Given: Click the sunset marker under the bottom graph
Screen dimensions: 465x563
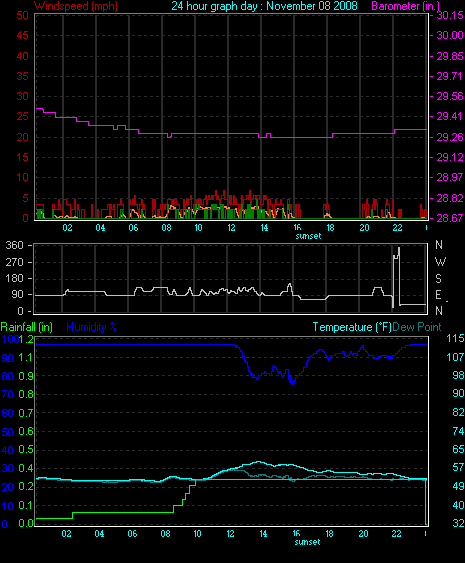Looking at the screenshot, I should [x=307, y=542].
